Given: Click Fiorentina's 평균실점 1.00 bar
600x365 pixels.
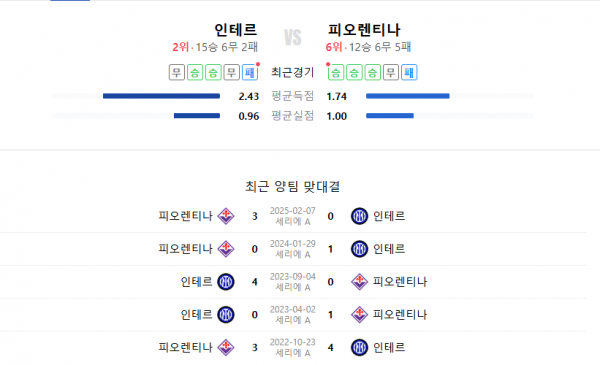Looking at the screenshot, I should [390, 116].
